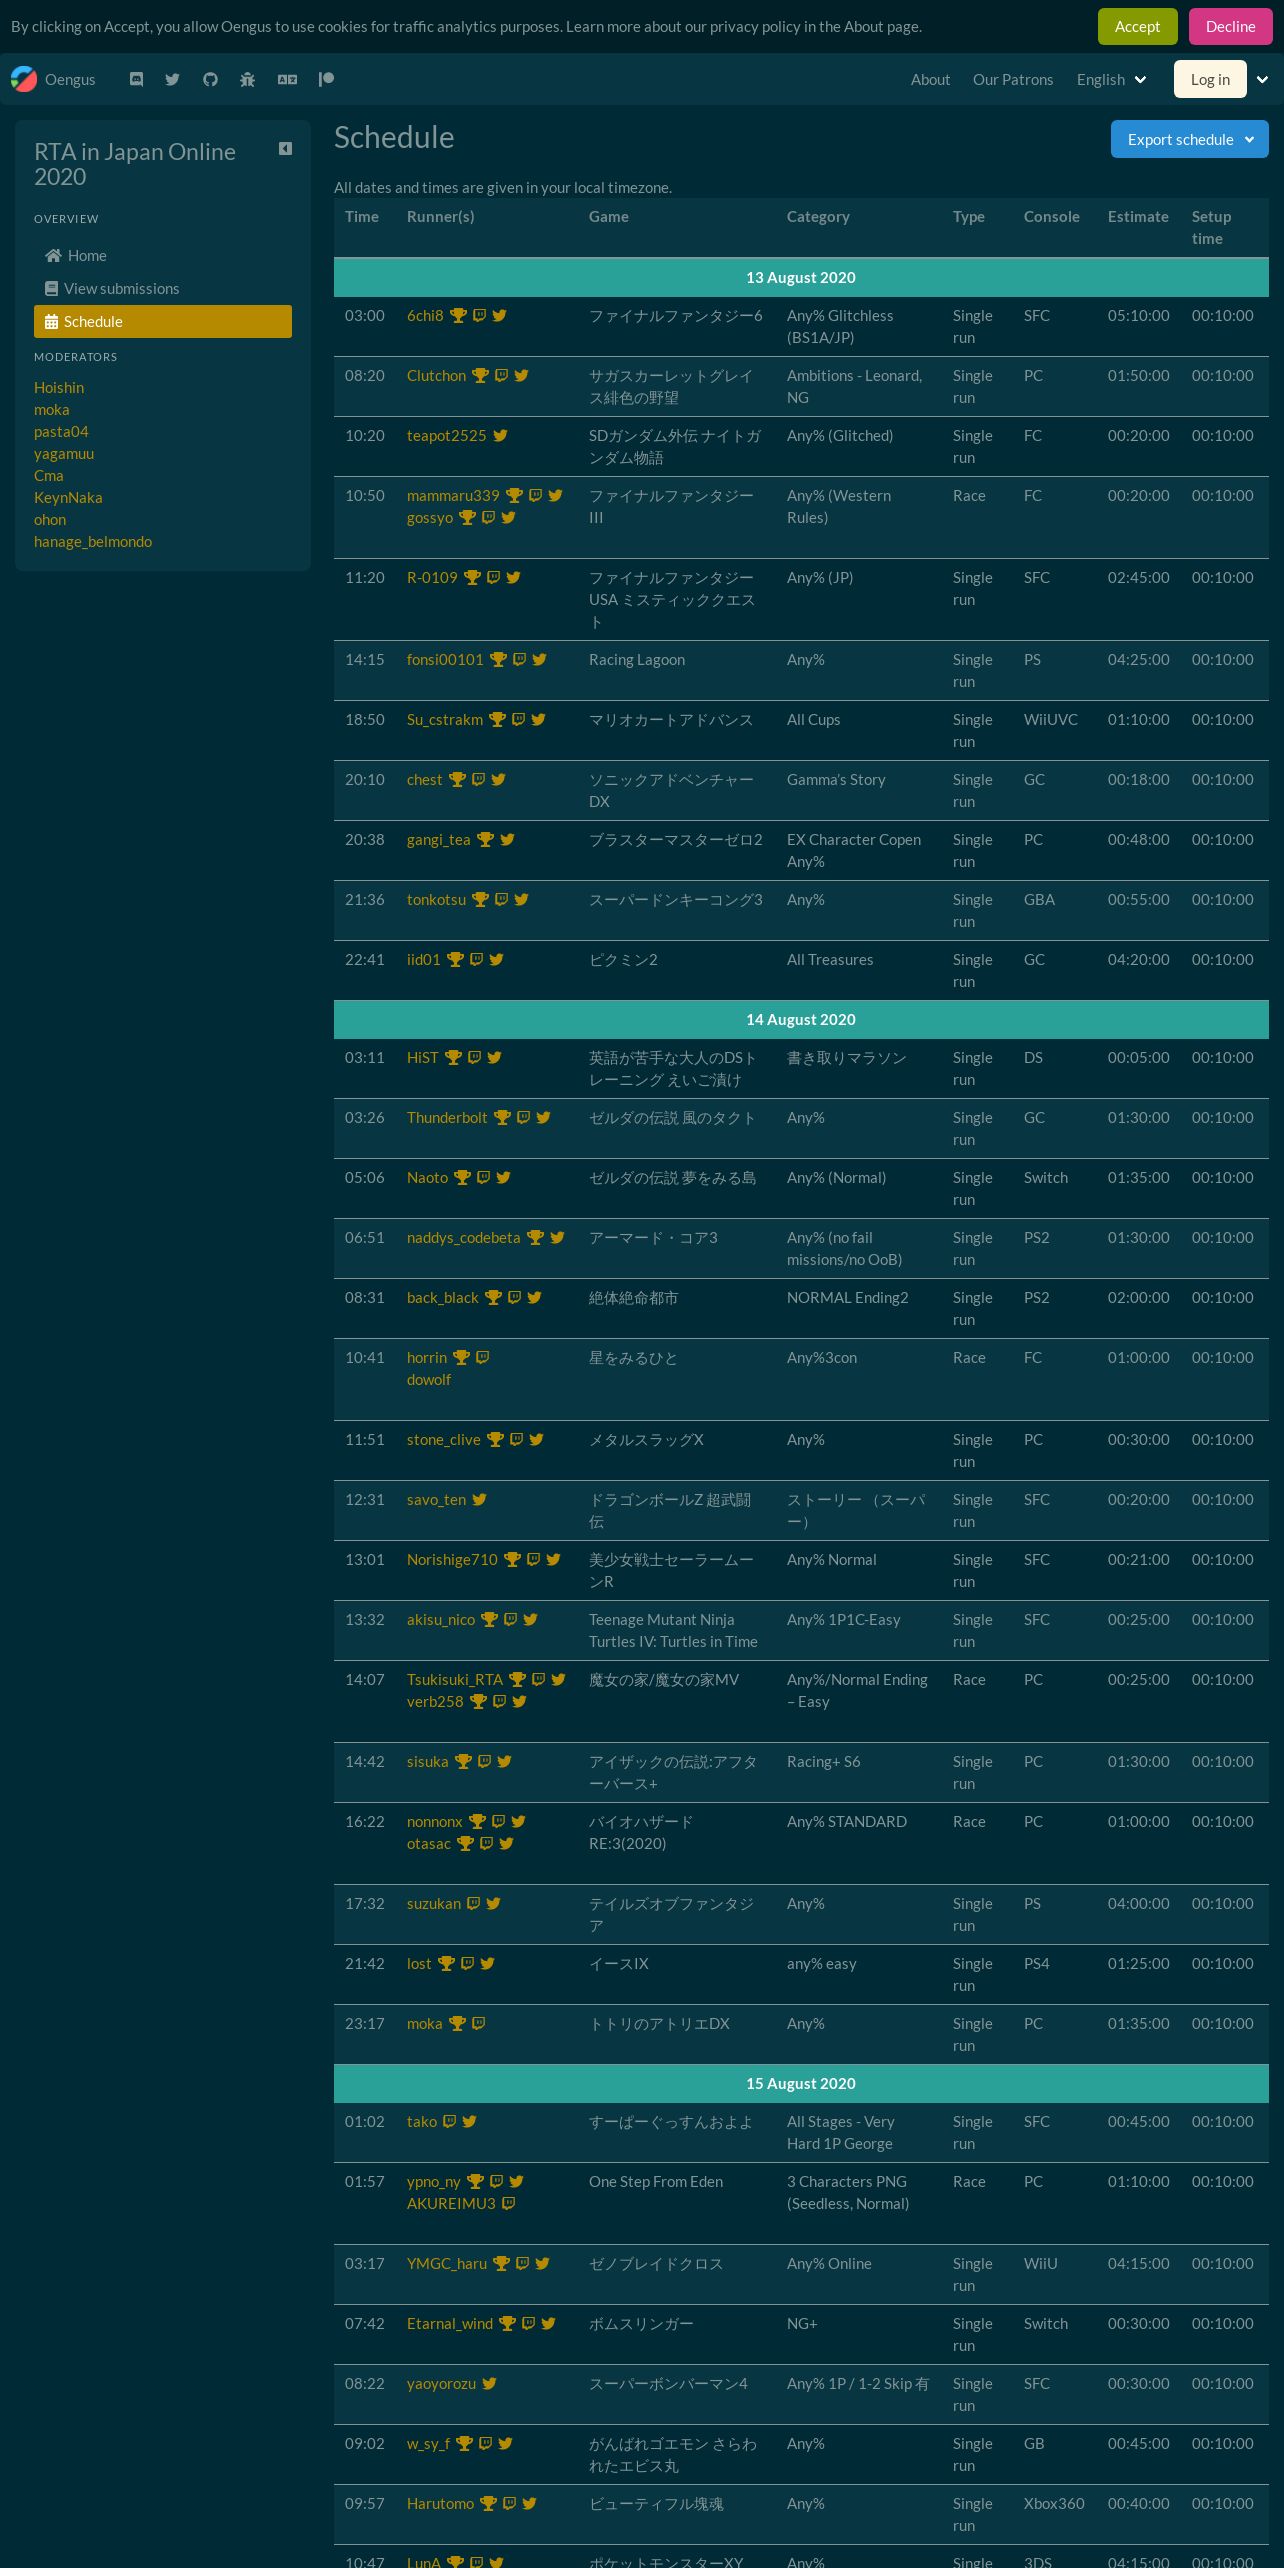Decline the analytics cookies
Screen dimensions: 1284x2568
[1230, 26]
